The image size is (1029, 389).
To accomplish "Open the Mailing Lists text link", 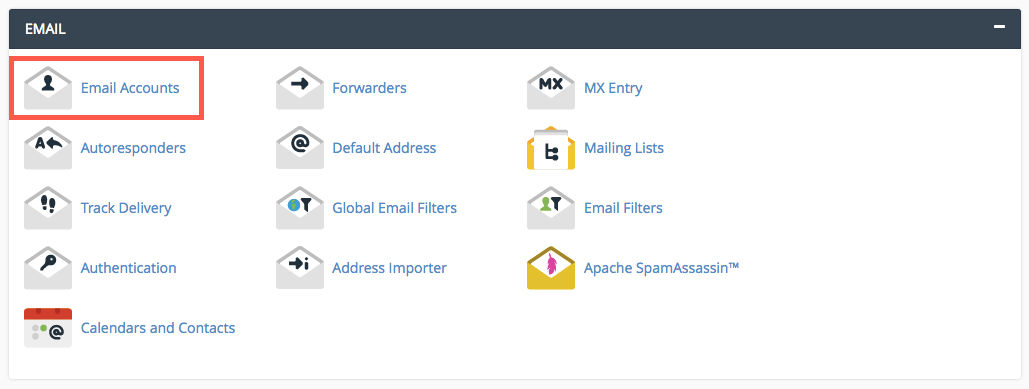I will click(x=624, y=148).
